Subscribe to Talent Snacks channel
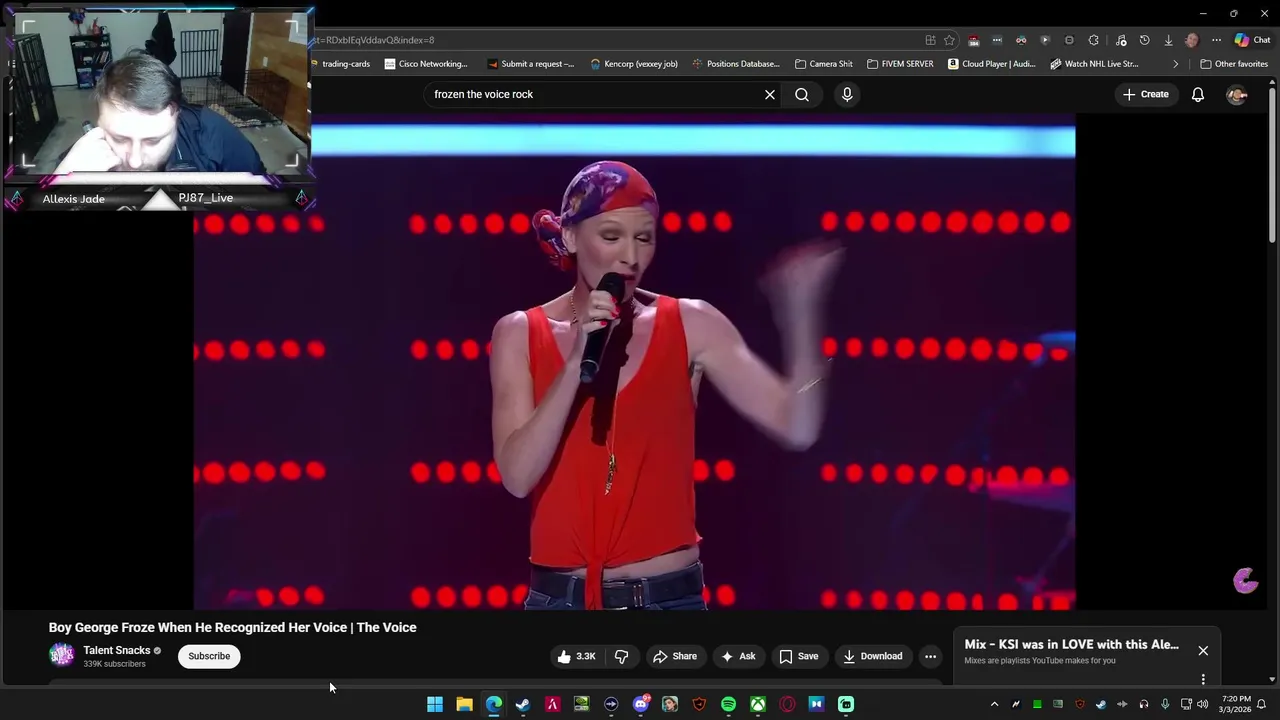This screenshot has width=1280, height=720. coord(209,656)
